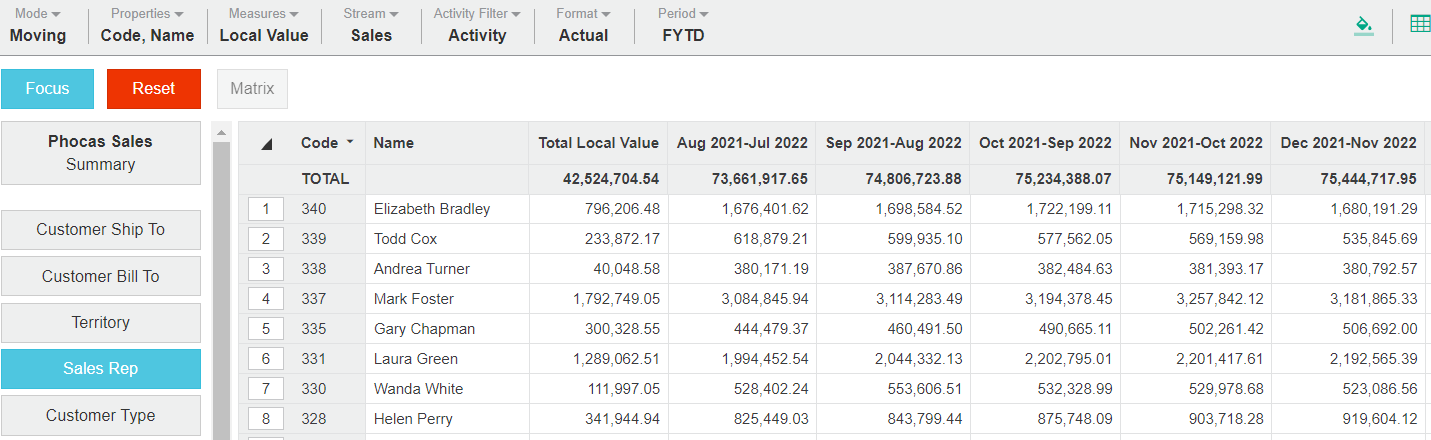Viewport: 1431px width, 440px height.
Task: Click the paint bucket highlight icon
Action: (1363, 25)
